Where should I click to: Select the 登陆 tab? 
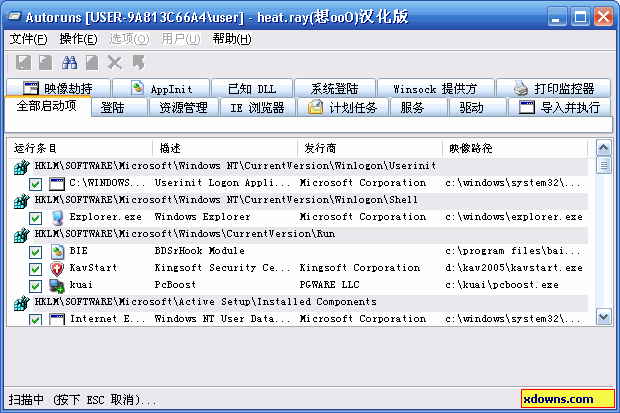tap(119, 107)
